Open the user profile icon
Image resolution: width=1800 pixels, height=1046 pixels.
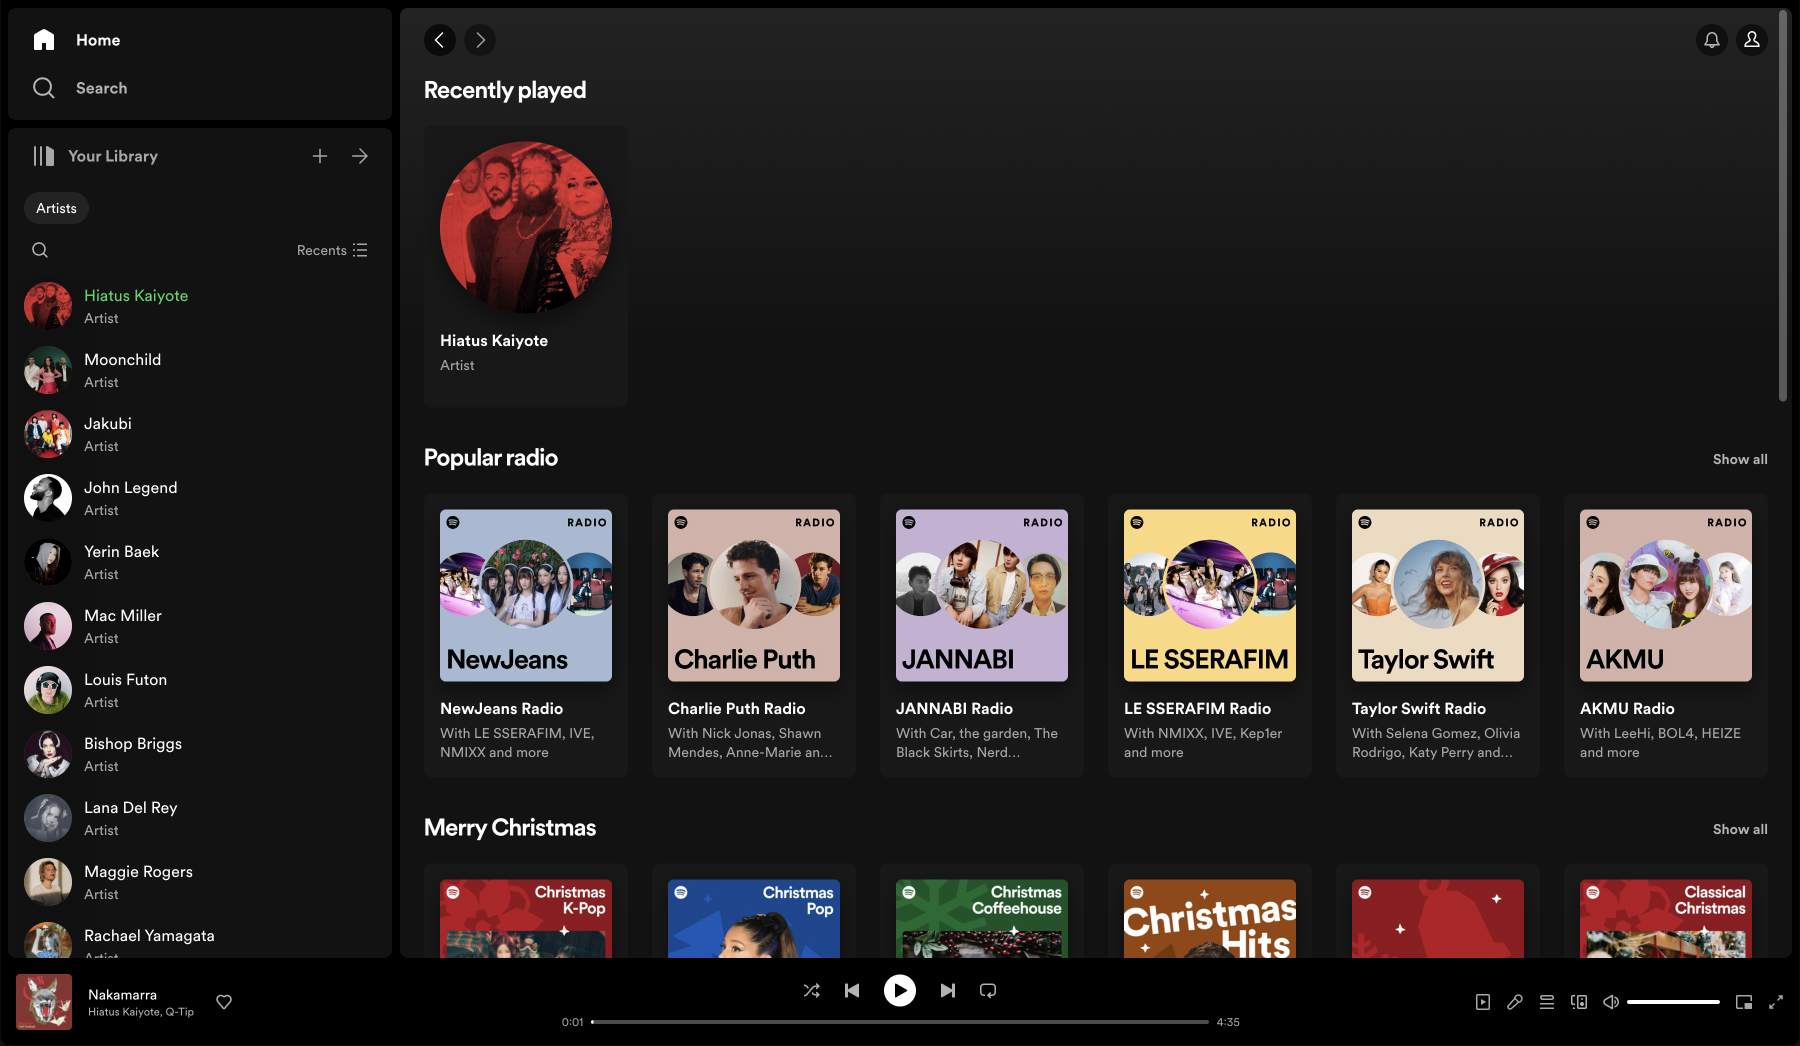point(1752,40)
